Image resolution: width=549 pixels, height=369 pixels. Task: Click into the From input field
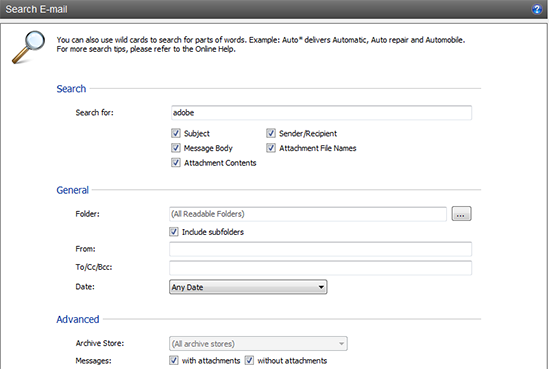click(x=320, y=249)
